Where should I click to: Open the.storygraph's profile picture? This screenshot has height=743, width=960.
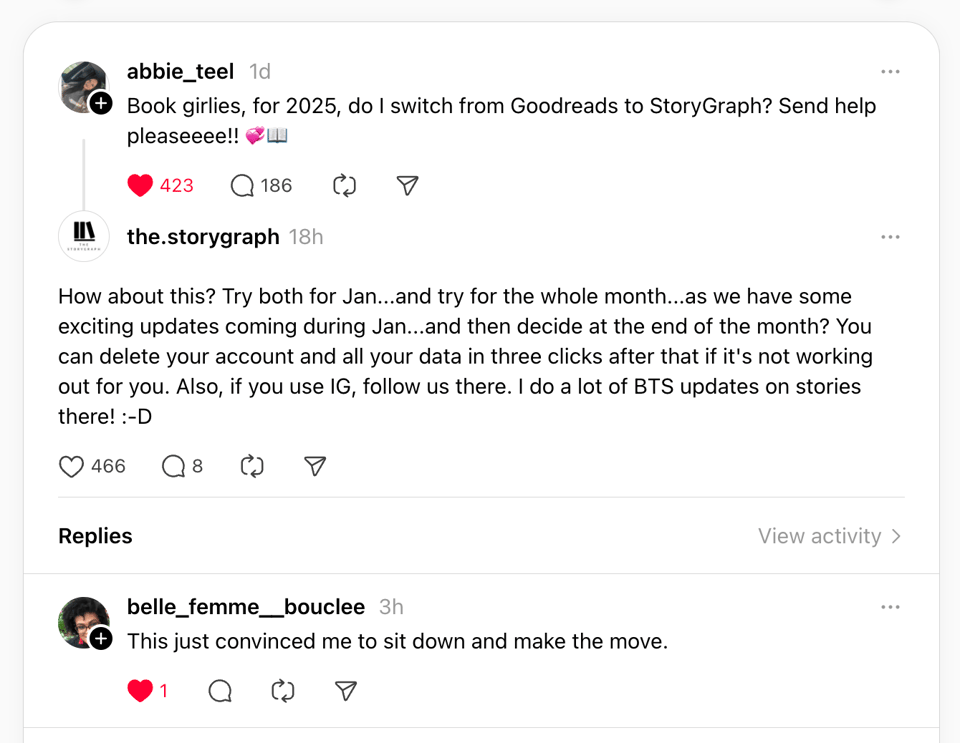(84, 237)
